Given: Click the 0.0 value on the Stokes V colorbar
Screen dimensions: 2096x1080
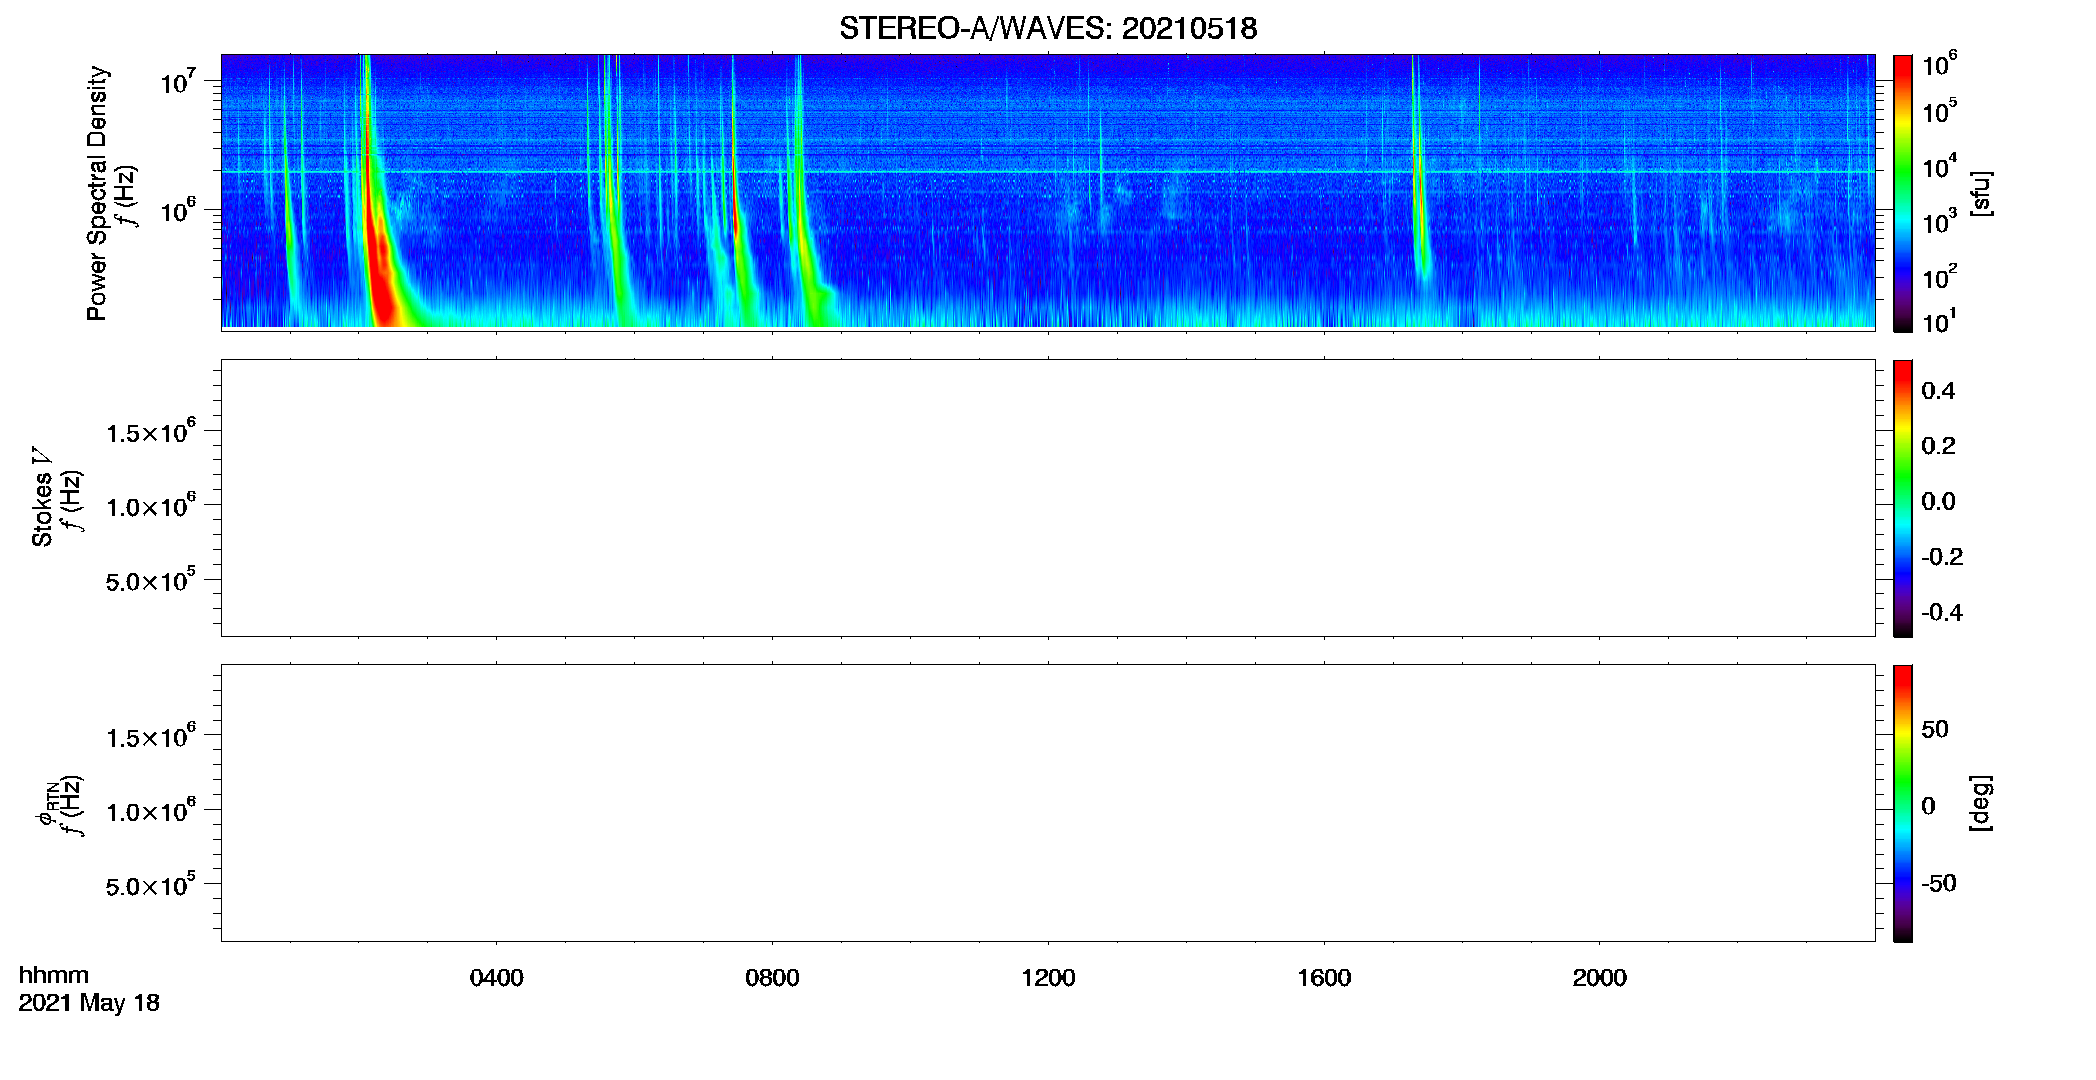Looking at the screenshot, I should tap(1938, 502).
